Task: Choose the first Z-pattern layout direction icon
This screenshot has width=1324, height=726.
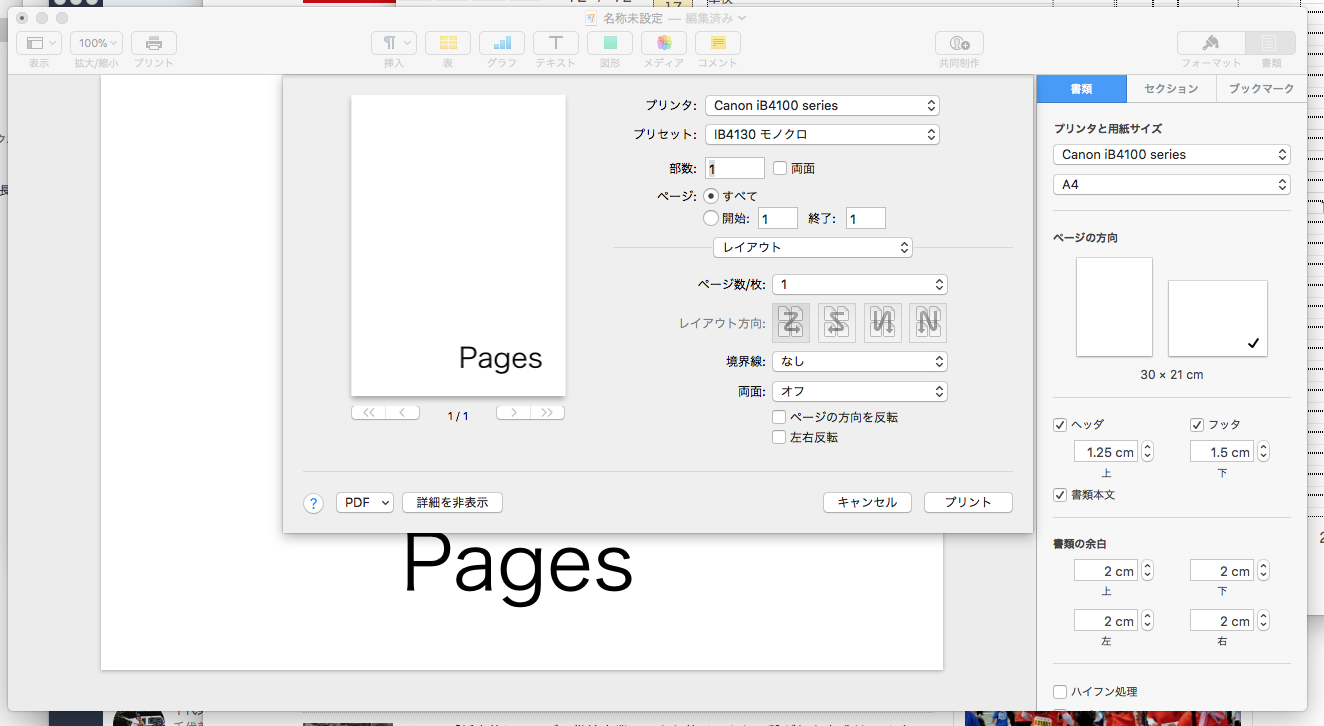Action: point(791,323)
